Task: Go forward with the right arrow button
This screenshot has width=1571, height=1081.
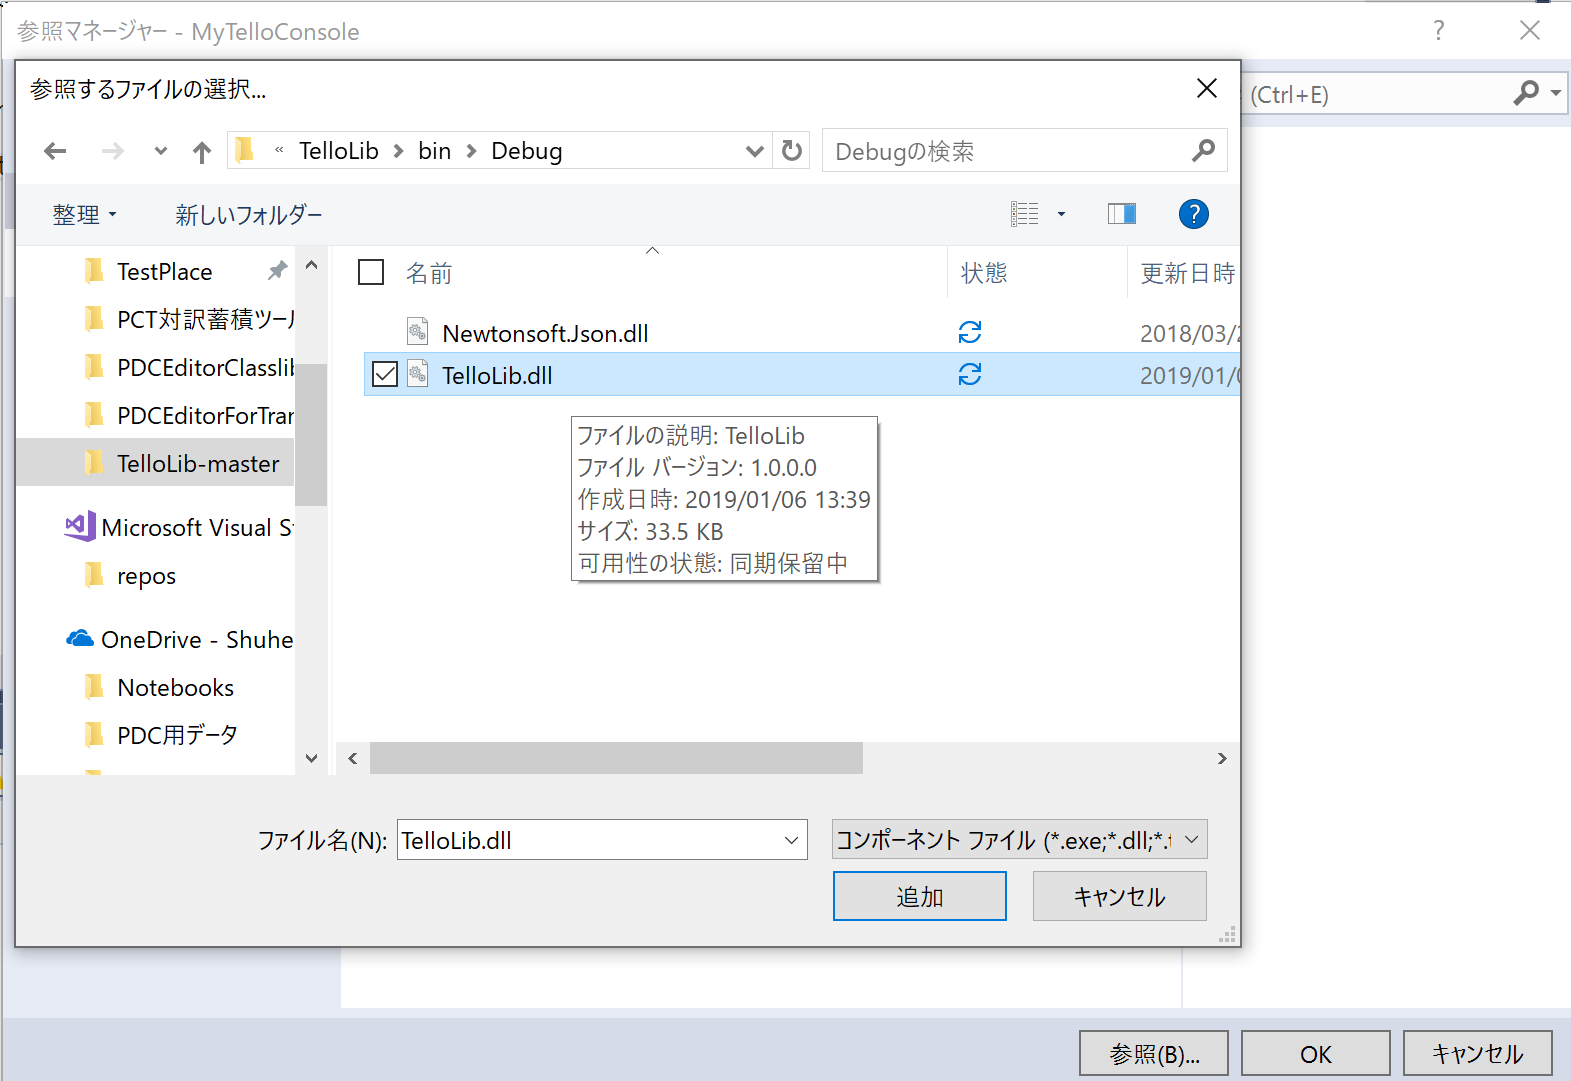Action: (x=113, y=151)
